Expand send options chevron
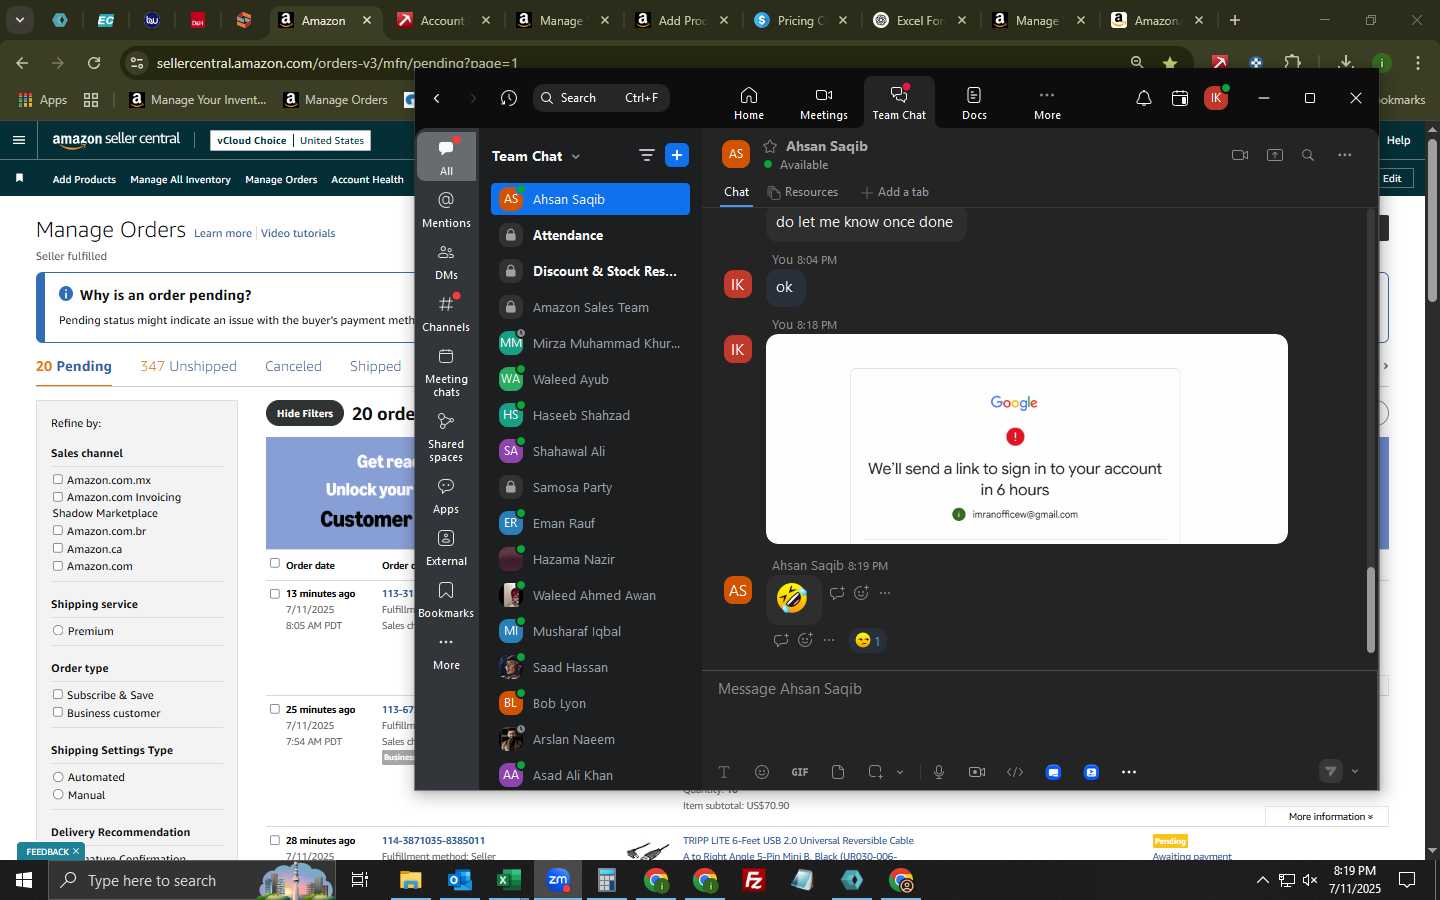 point(1355,772)
